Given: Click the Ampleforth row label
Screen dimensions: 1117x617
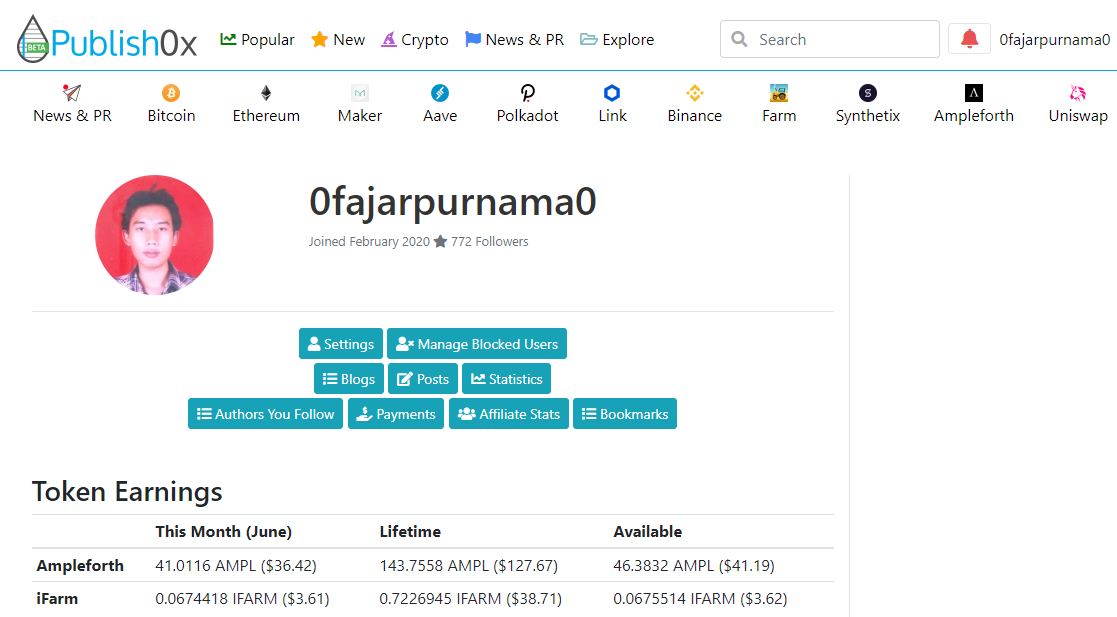Looking at the screenshot, I should (80, 566).
